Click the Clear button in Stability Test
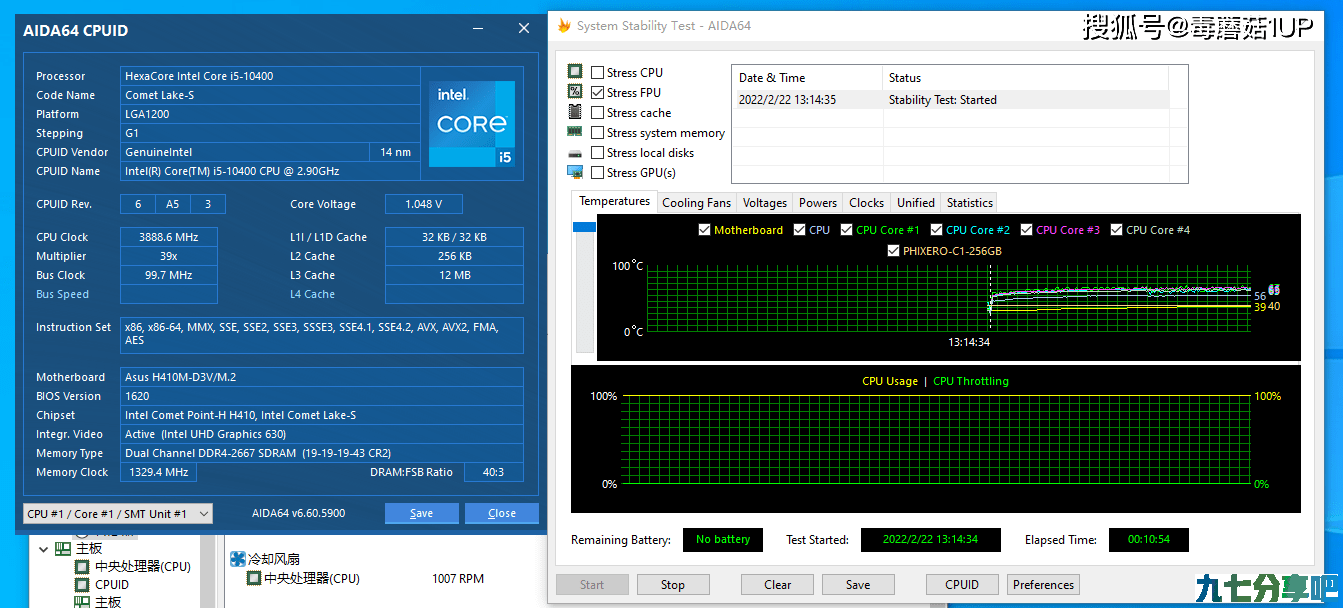Viewport: 1343px width, 608px height. (778, 585)
